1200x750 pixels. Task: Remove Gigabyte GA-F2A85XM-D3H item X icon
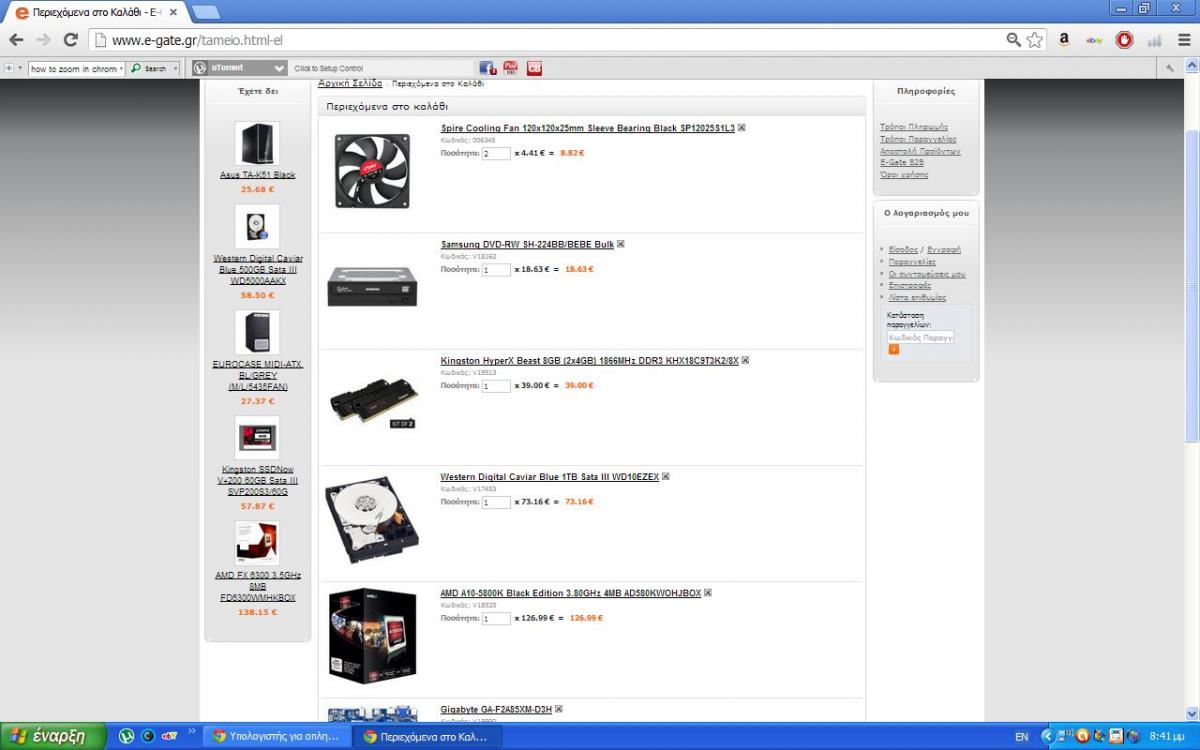coord(559,709)
